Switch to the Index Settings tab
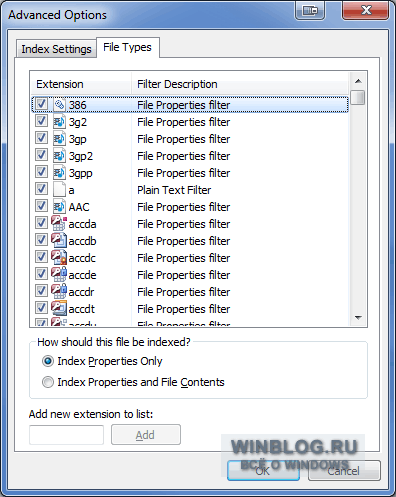 click(56, 49)
